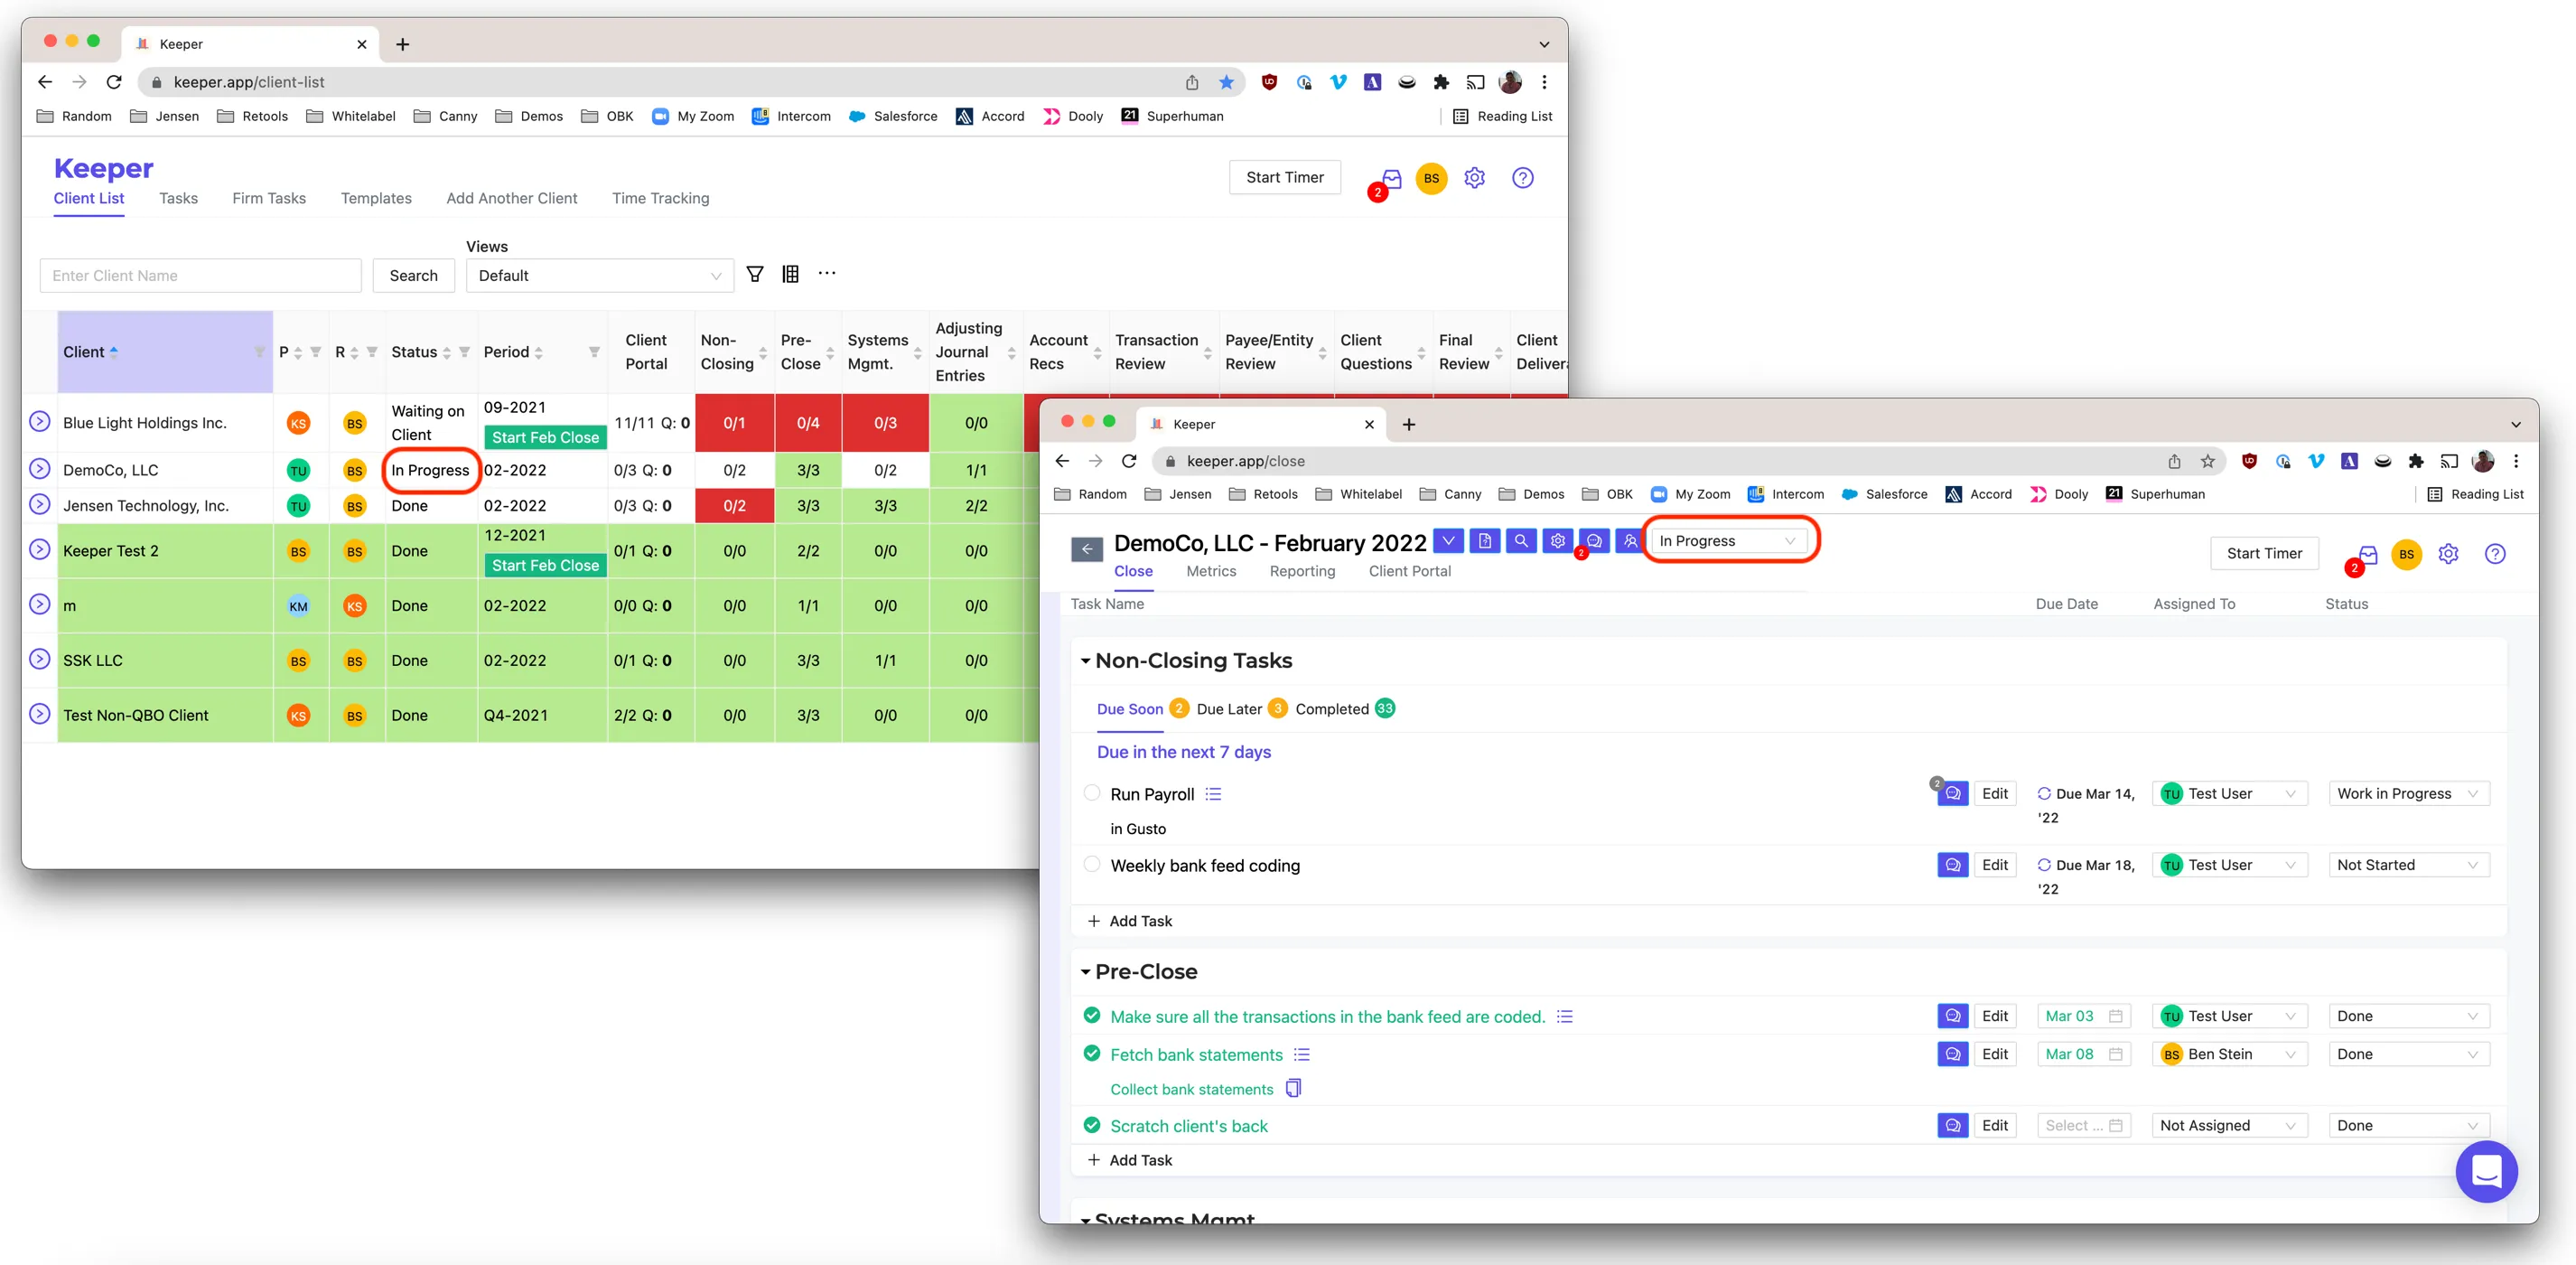
Task: Uncheck Fetch bank statements completed check
Action: coord(1092,1053)
